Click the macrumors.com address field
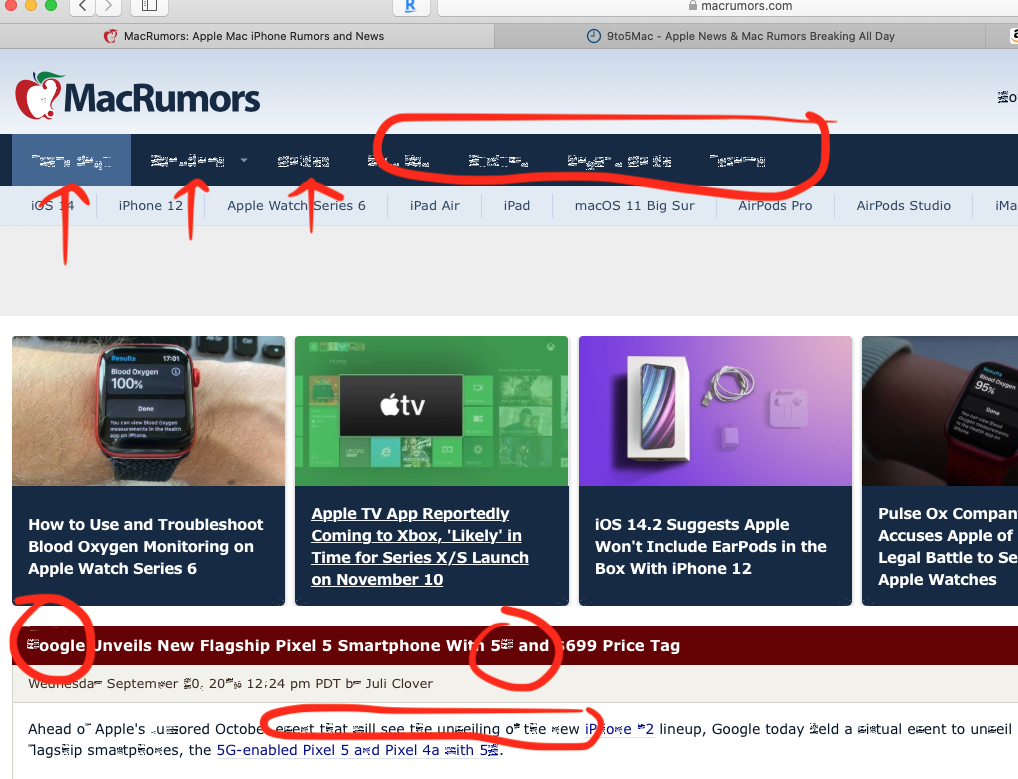Image resolution: width=1018 pixels, height=779 pixels. click(x=728, y=6)
